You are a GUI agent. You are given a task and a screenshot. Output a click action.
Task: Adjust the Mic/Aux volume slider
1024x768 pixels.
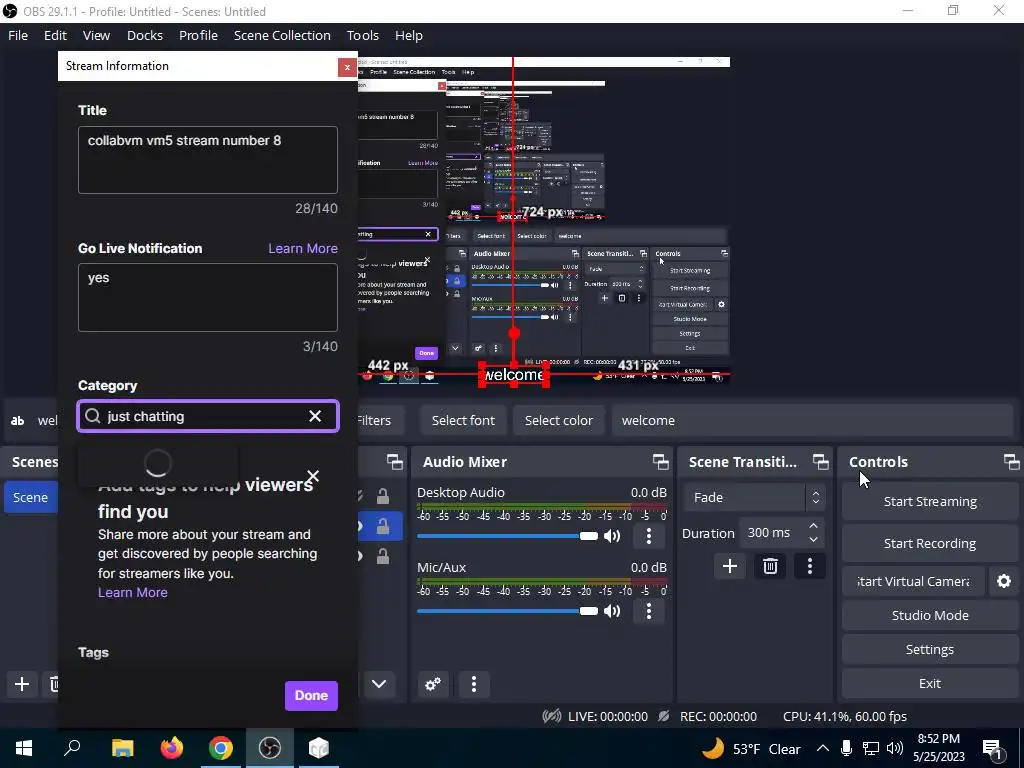pos(507,611)
